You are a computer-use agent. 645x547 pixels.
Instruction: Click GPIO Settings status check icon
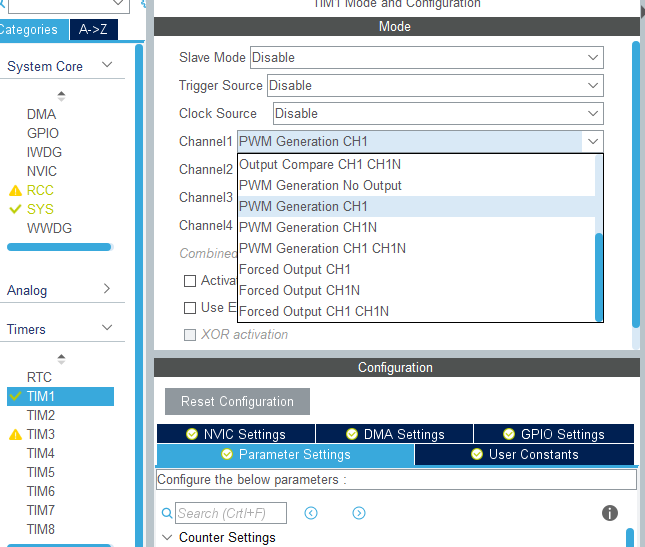pyautogui.click(x=509, y=434)
